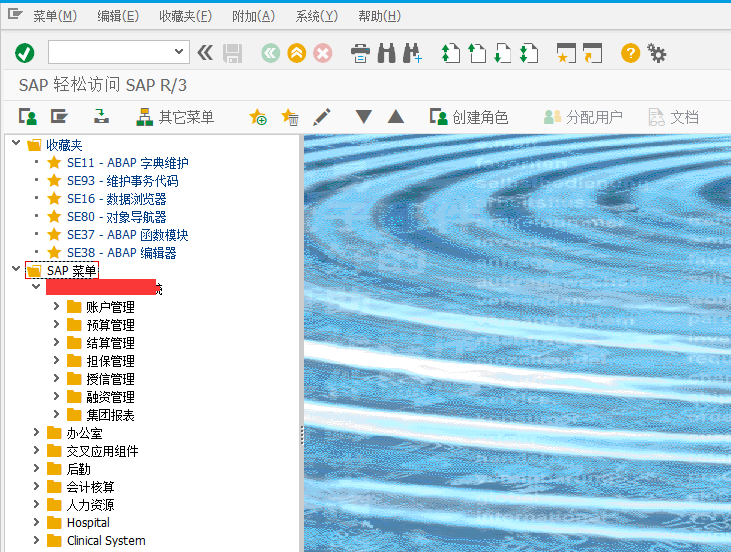This screenshot has height=552, width=731.
Task: Click the window system menu icon at top-left
Action: 15,15
